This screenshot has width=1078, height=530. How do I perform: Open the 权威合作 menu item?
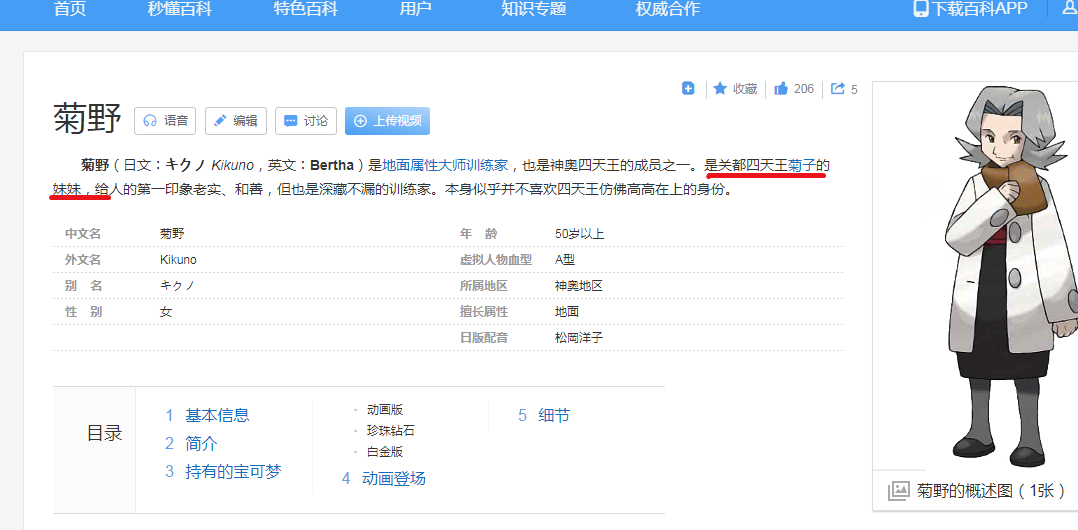pos(668,9)
